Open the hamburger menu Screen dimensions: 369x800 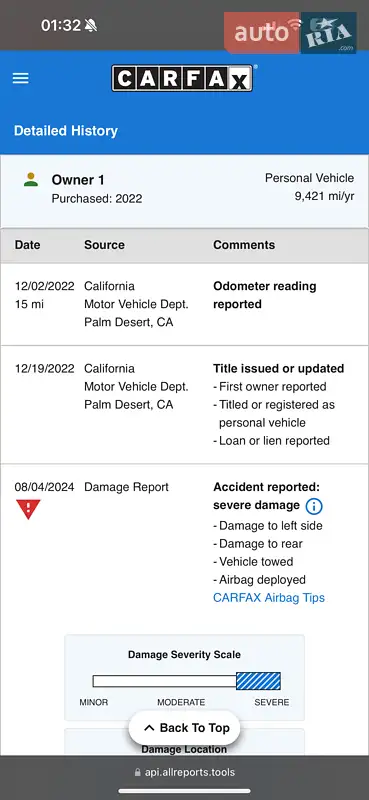point(20,79)
